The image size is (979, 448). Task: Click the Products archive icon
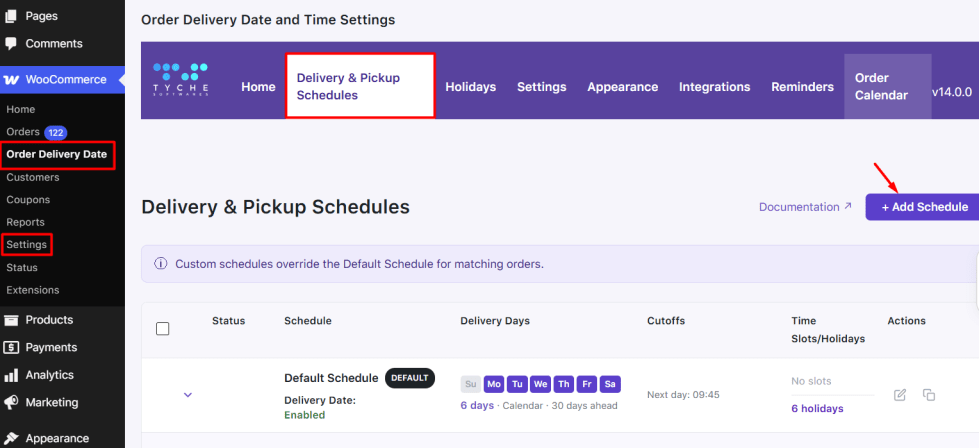[x=11, y=320]
